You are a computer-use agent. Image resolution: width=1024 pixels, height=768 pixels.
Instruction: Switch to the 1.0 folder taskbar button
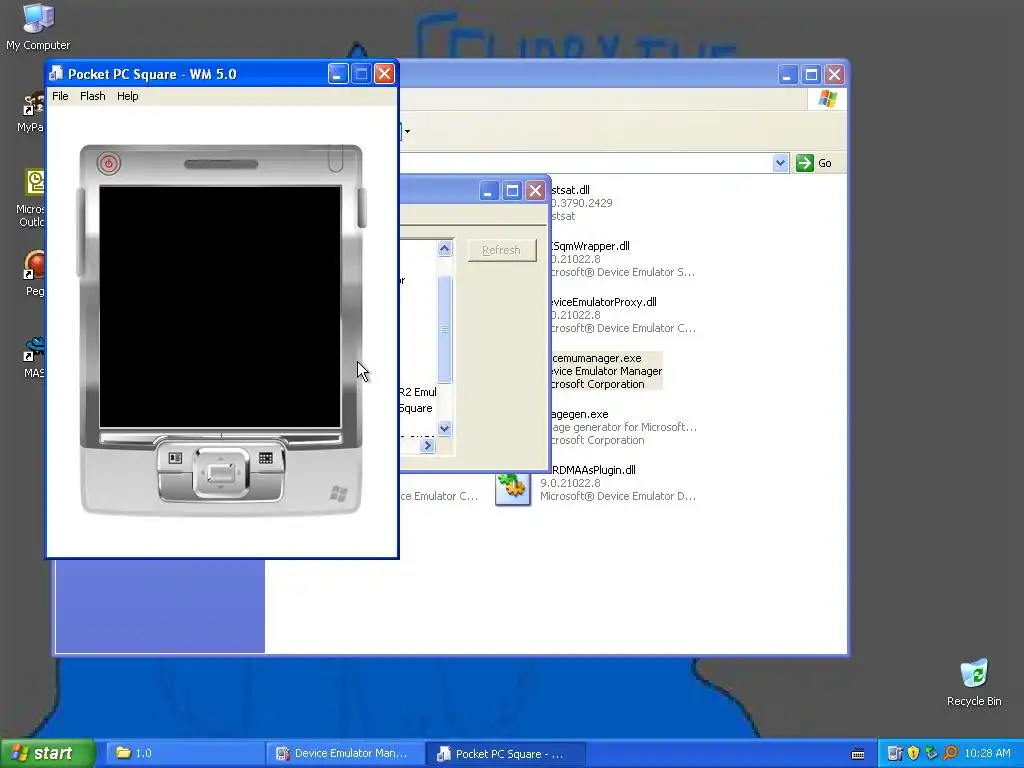(x=185, y=753)
